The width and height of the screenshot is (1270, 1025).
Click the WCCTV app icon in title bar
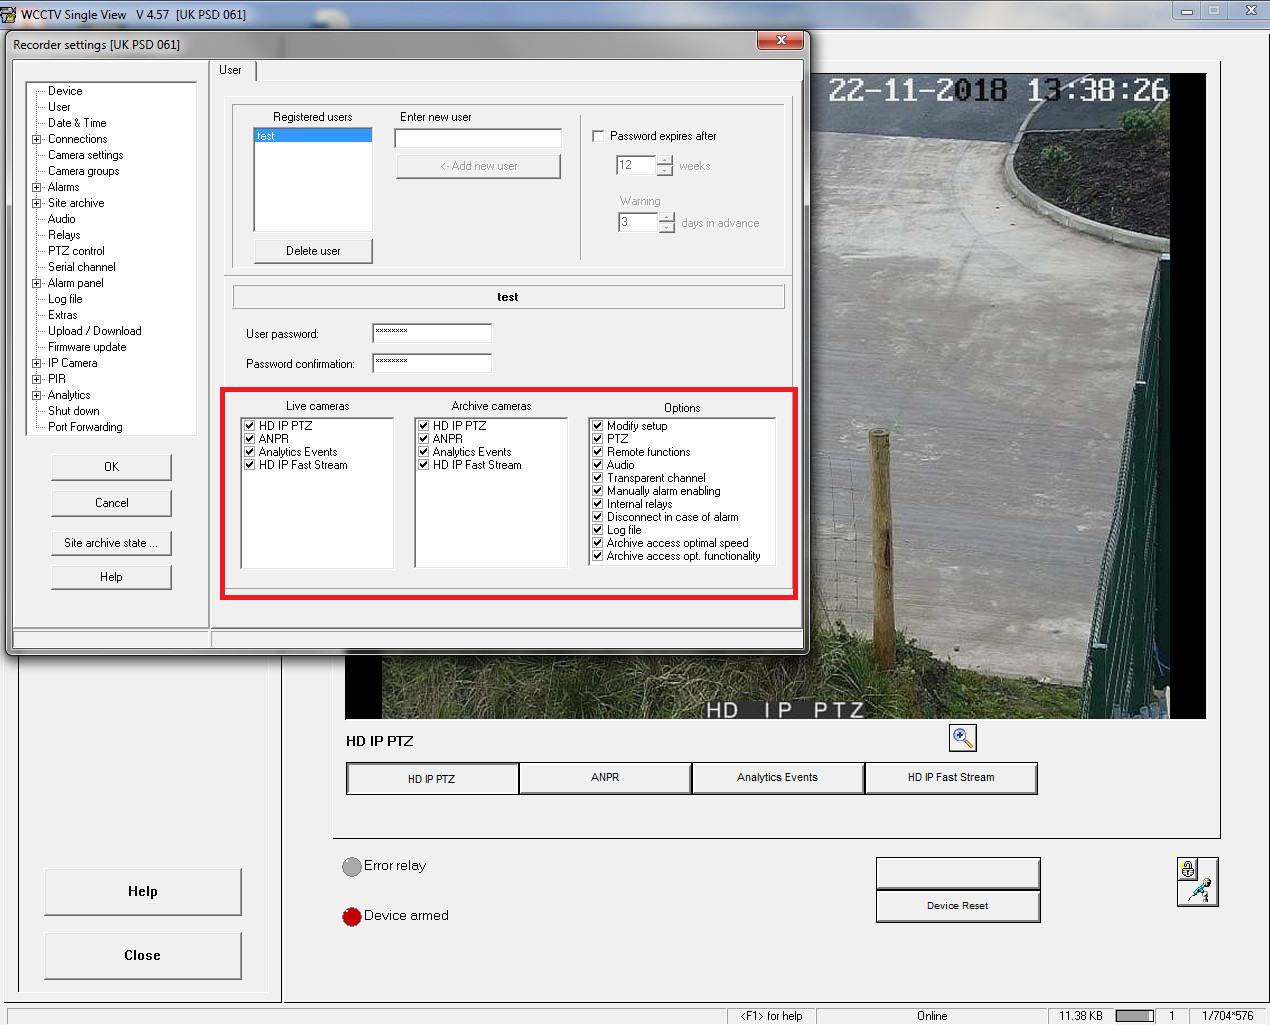9,14
